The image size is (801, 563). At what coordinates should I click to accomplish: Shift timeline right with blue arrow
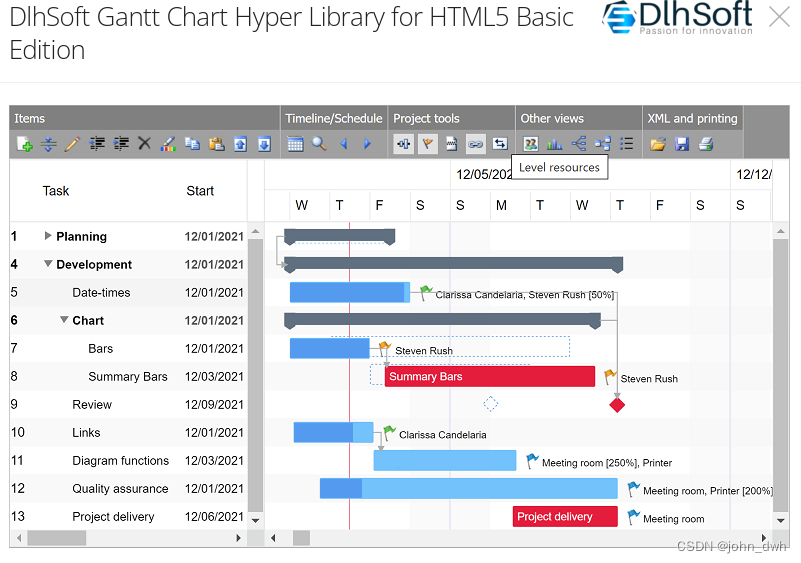click(367, 144)
